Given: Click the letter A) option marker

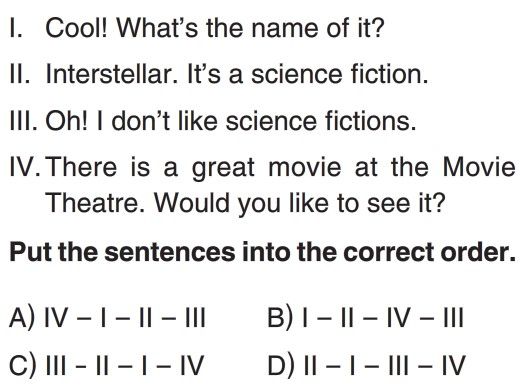Looking at the screenshot, I should [22, 317].
